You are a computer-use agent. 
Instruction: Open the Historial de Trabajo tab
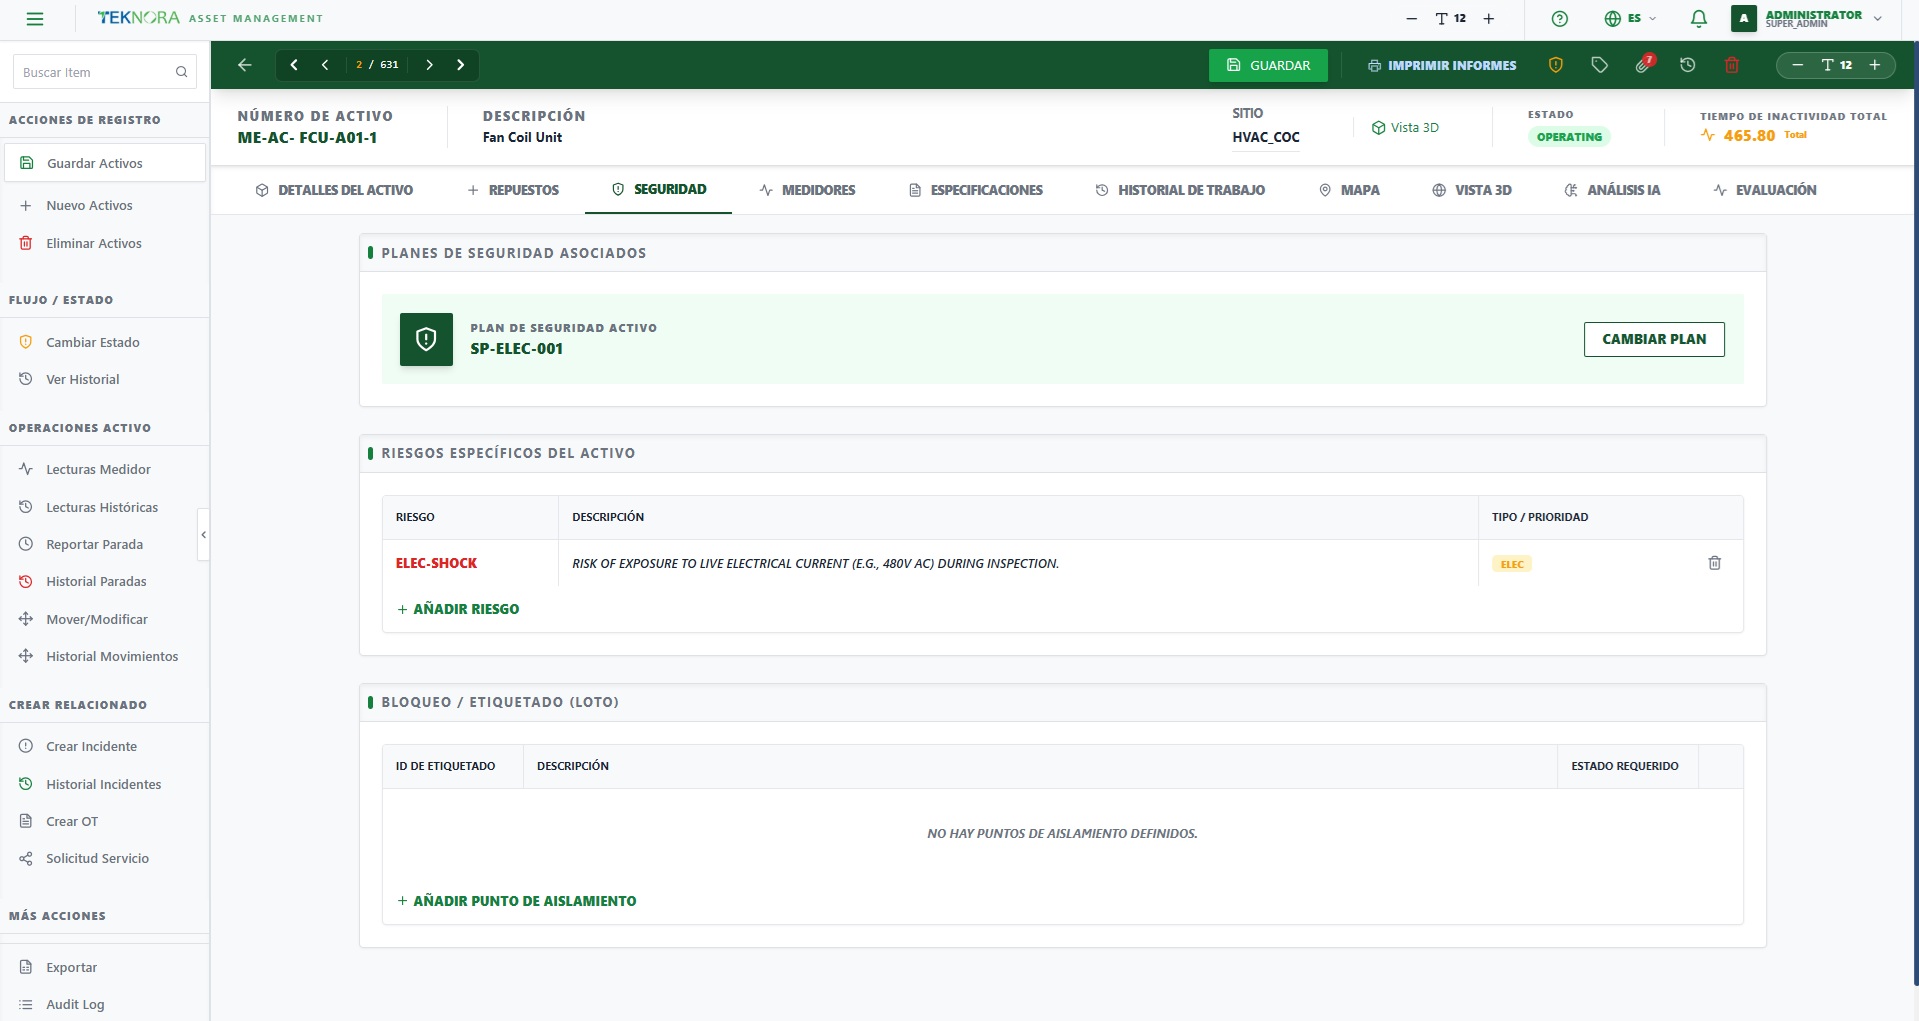pyautogui.click(x=1180, y=190)
